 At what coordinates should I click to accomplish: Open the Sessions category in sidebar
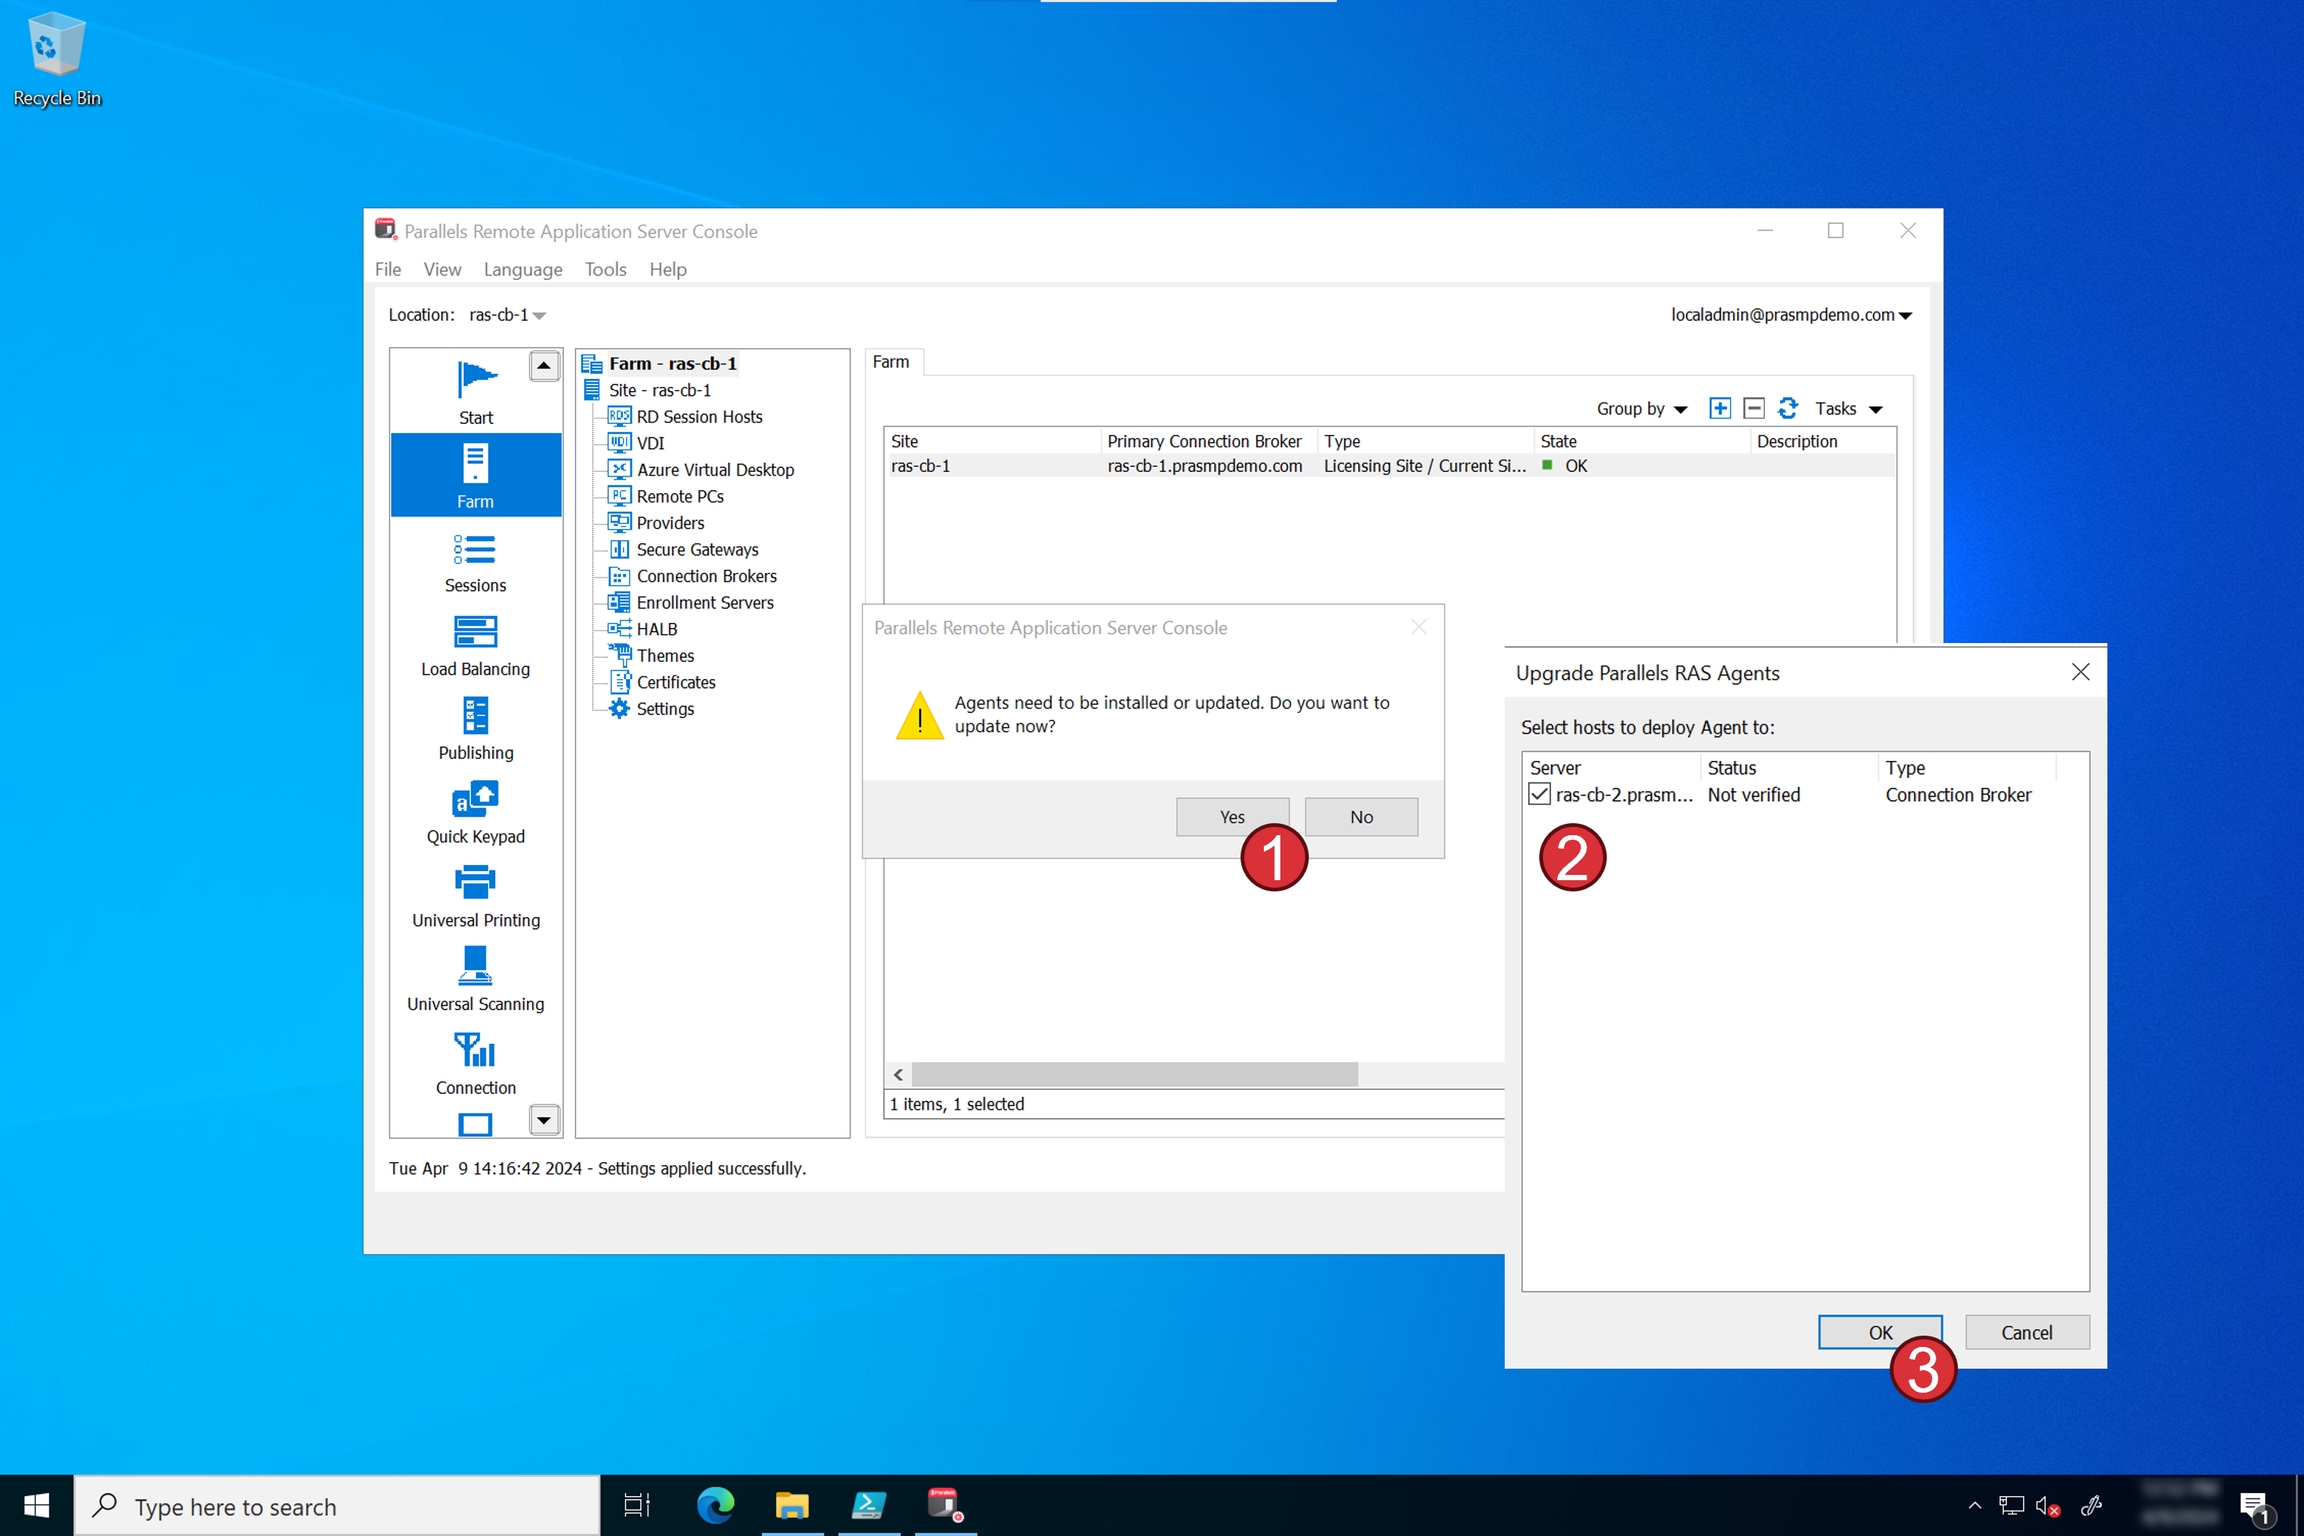click(x=475, y=562)
